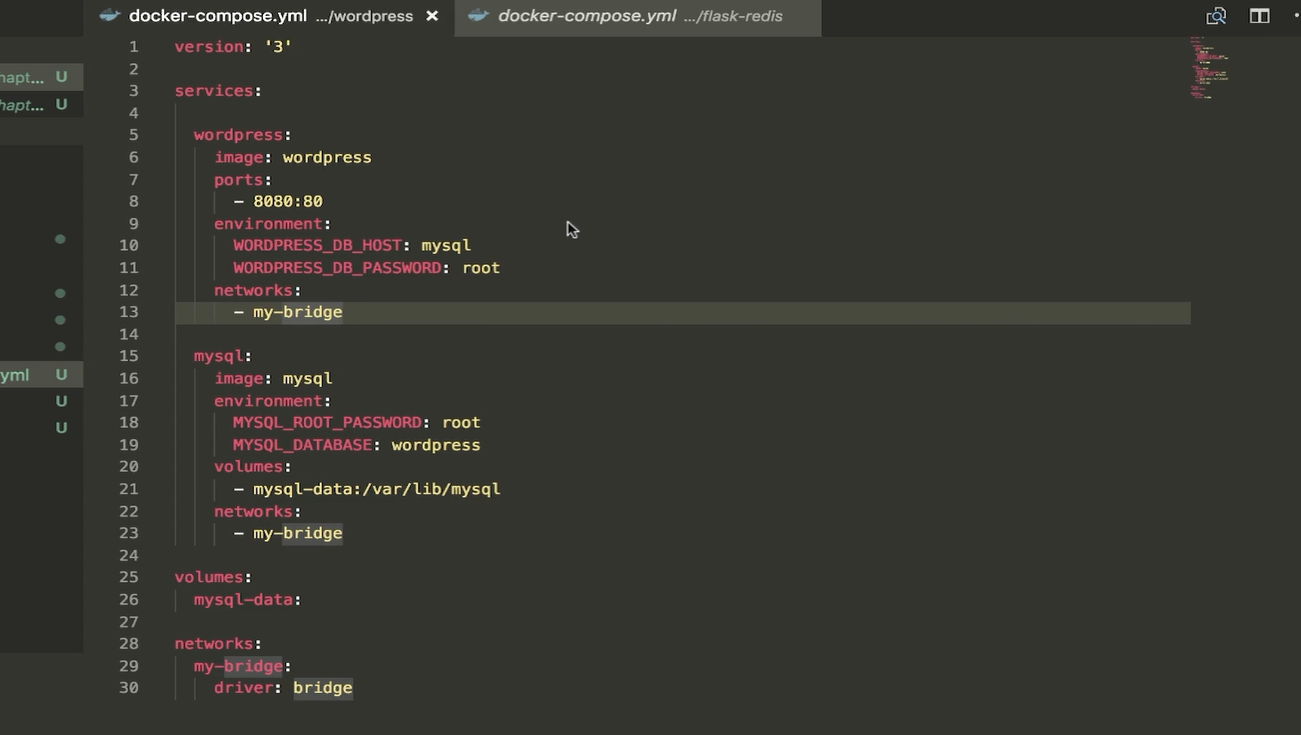
Task: Click the Split Editor icon
Action: 1259,16
